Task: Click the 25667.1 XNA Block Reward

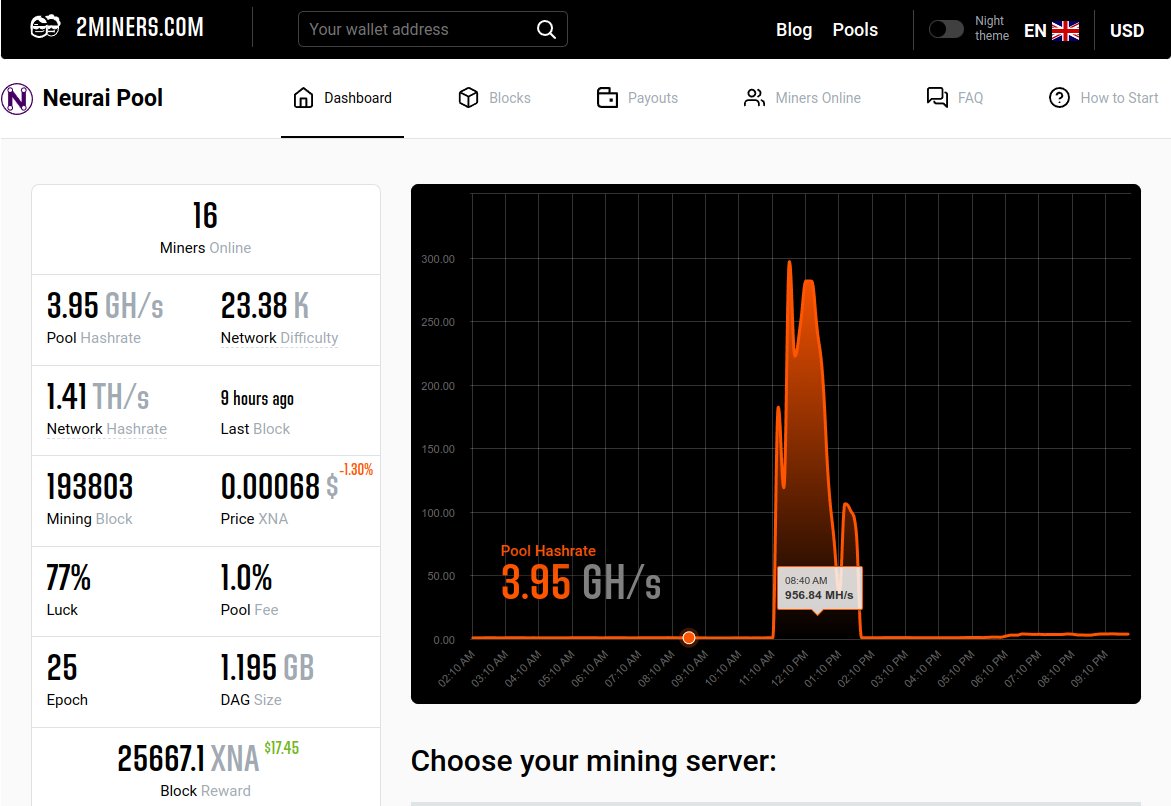Action: click(x=188, y=760)
